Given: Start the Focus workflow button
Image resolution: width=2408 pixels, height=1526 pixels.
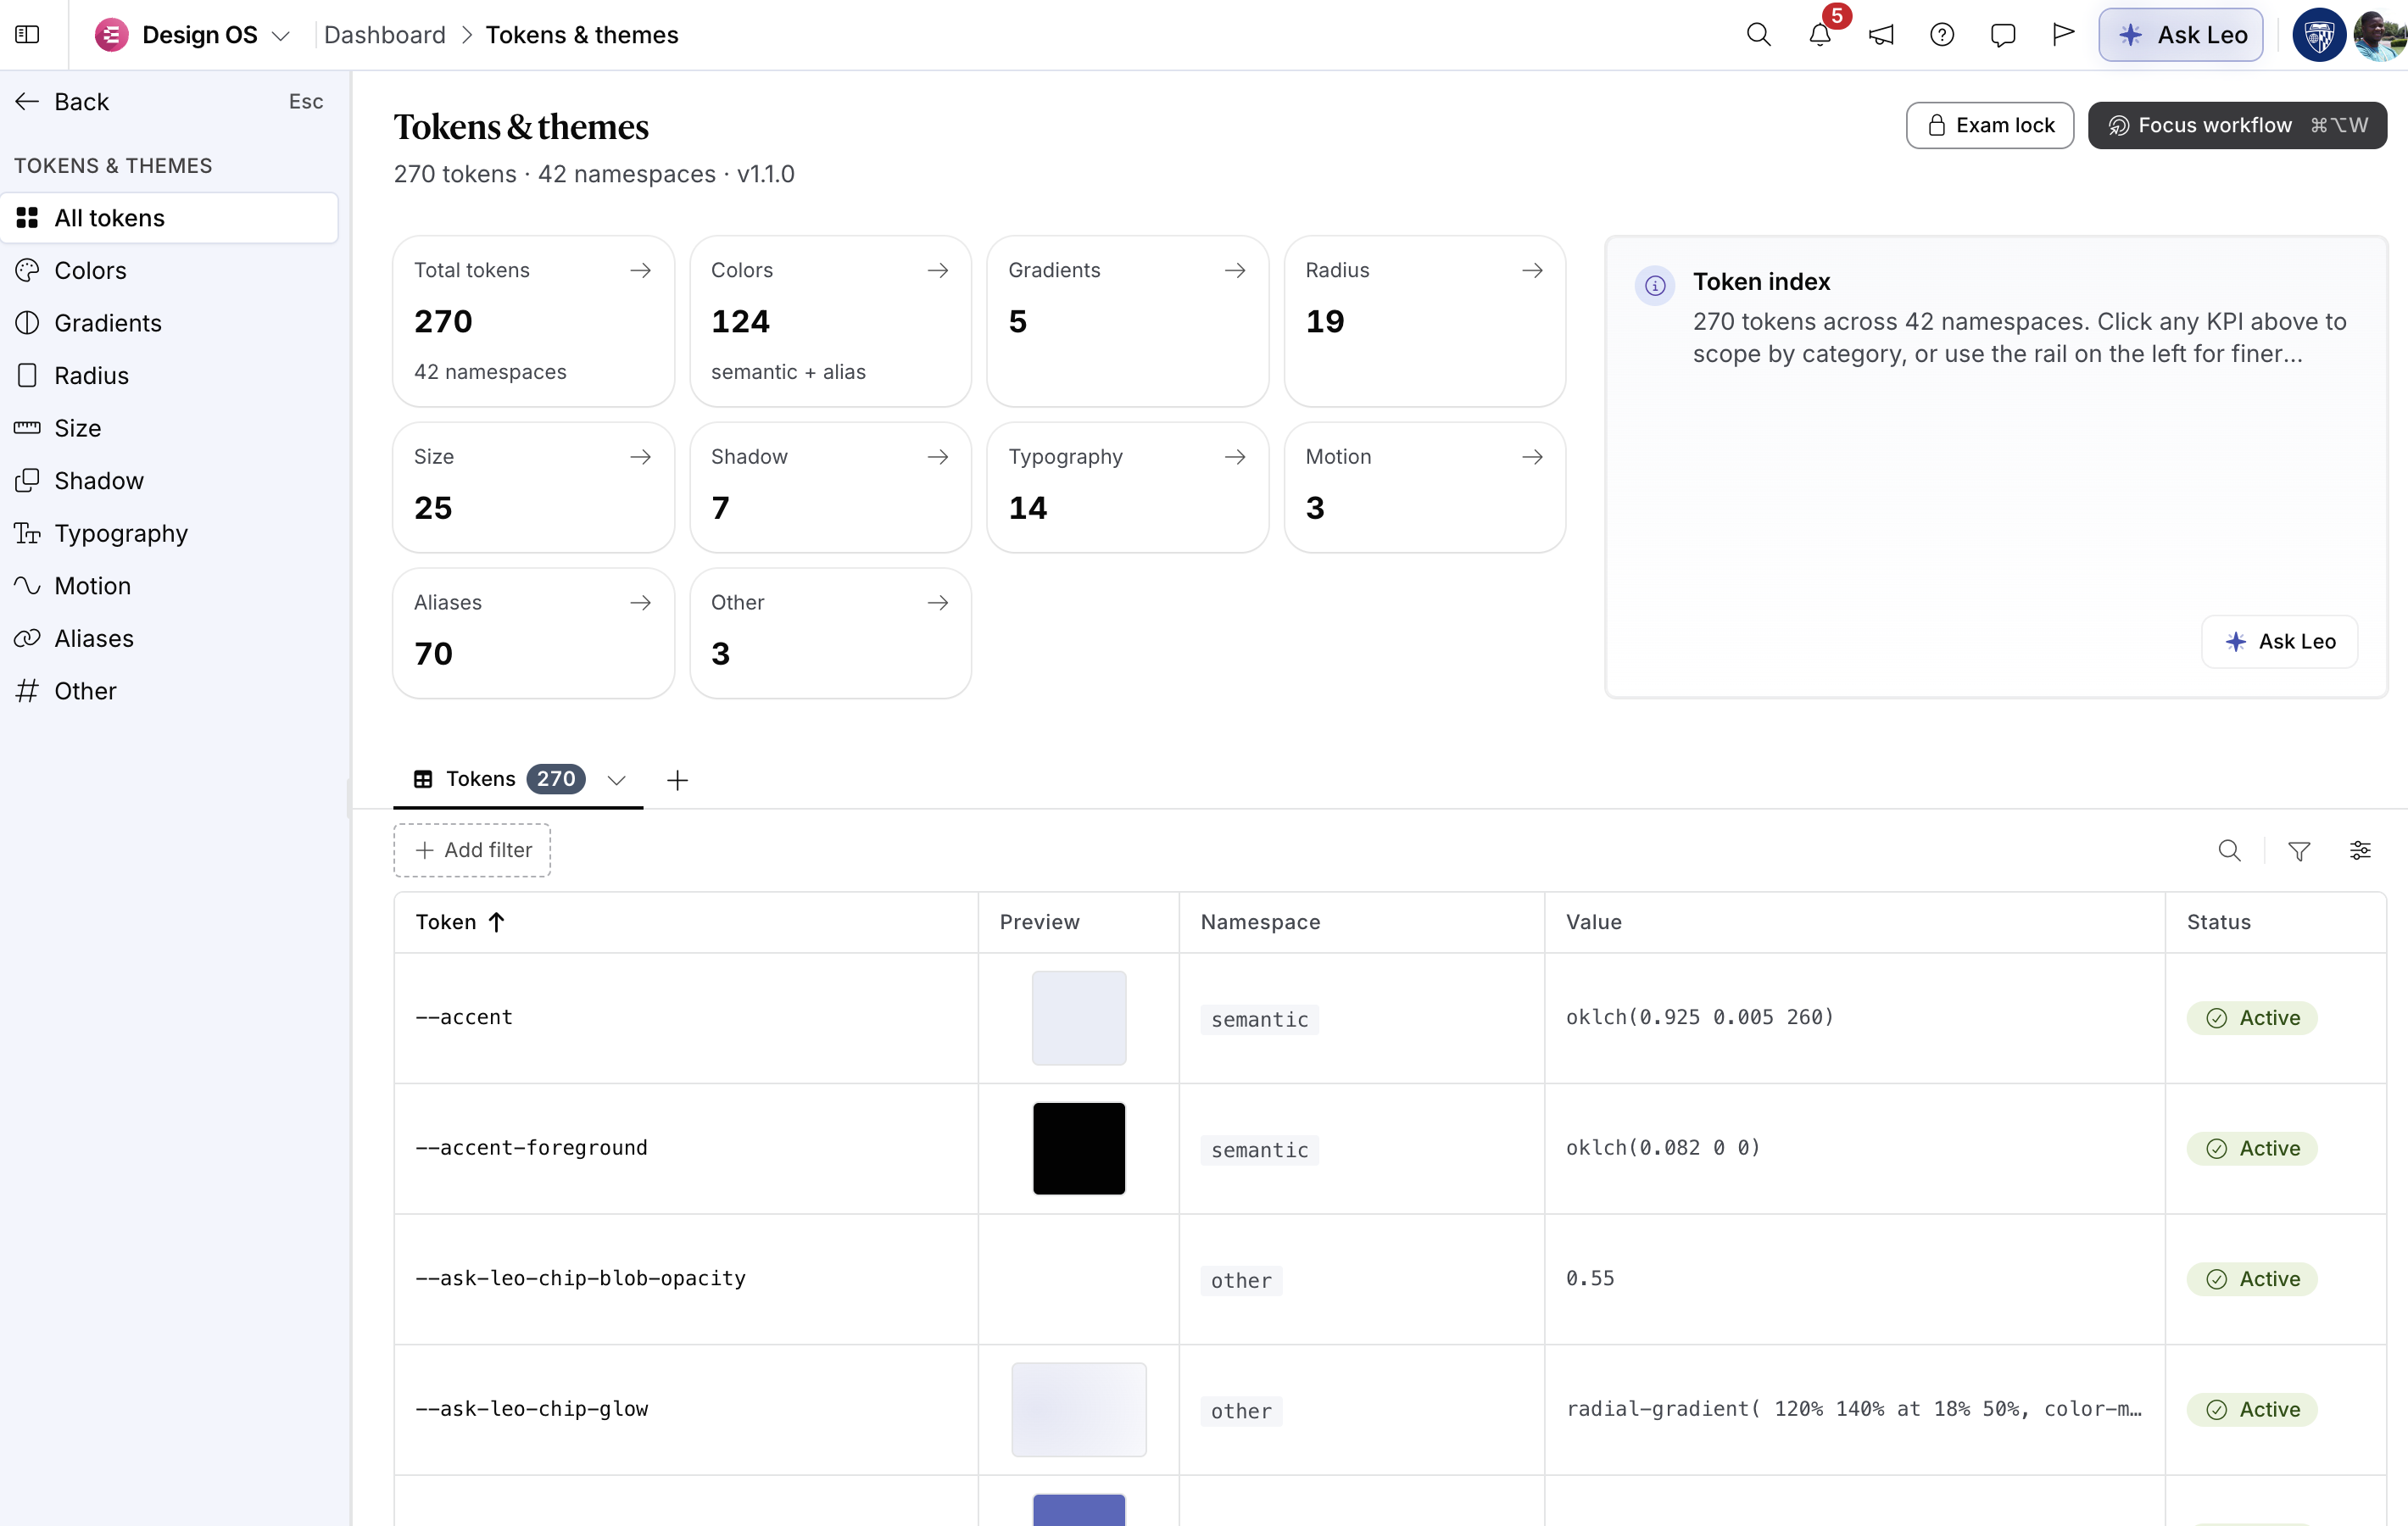Looking at the screenshot, I should tap(2237, 125).
